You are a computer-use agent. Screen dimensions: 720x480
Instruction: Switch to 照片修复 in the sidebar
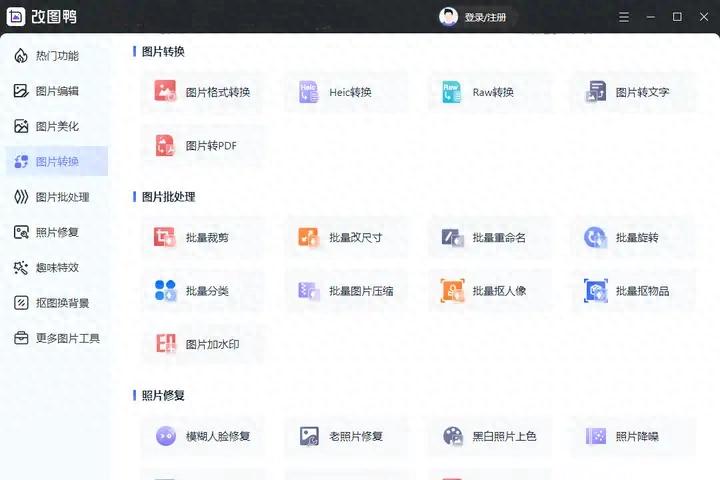click(56, 232)
